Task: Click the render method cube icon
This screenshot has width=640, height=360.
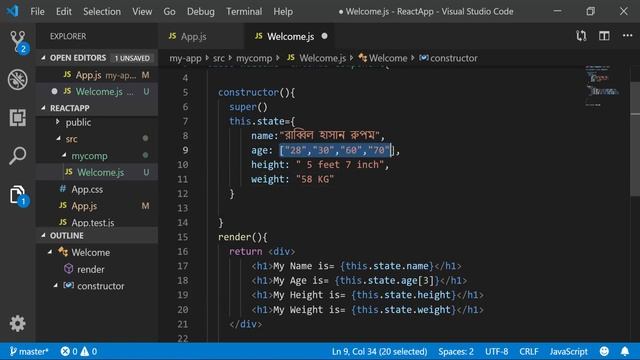Action: point(68,269)
